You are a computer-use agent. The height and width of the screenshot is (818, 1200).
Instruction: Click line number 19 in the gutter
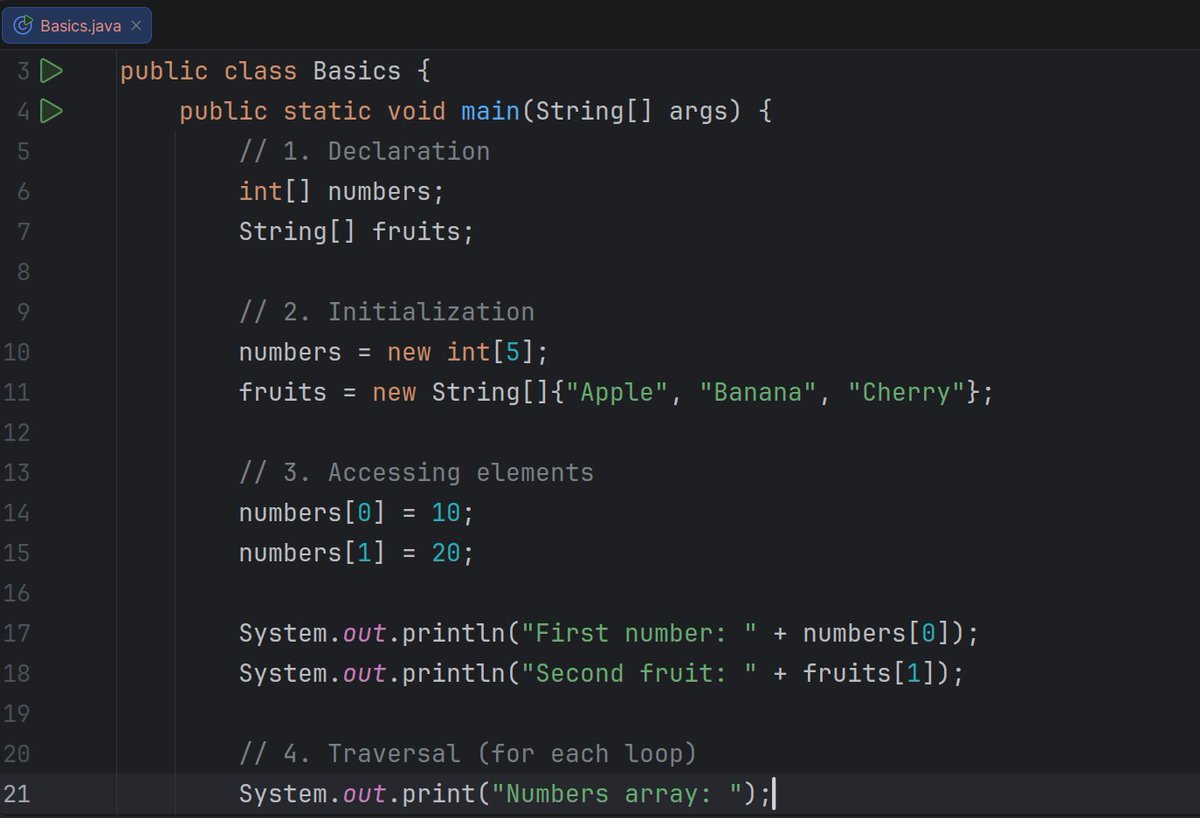coord(17,713)
